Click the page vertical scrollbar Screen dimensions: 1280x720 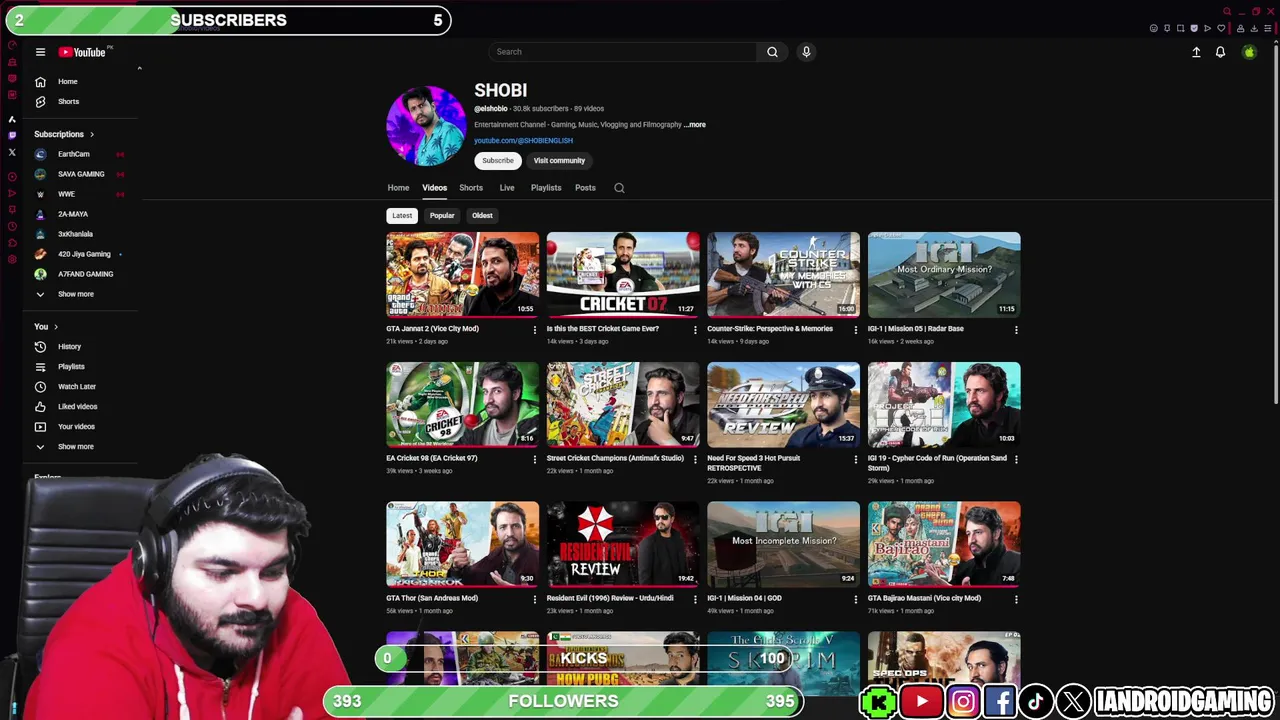[x=1274, y=225]
